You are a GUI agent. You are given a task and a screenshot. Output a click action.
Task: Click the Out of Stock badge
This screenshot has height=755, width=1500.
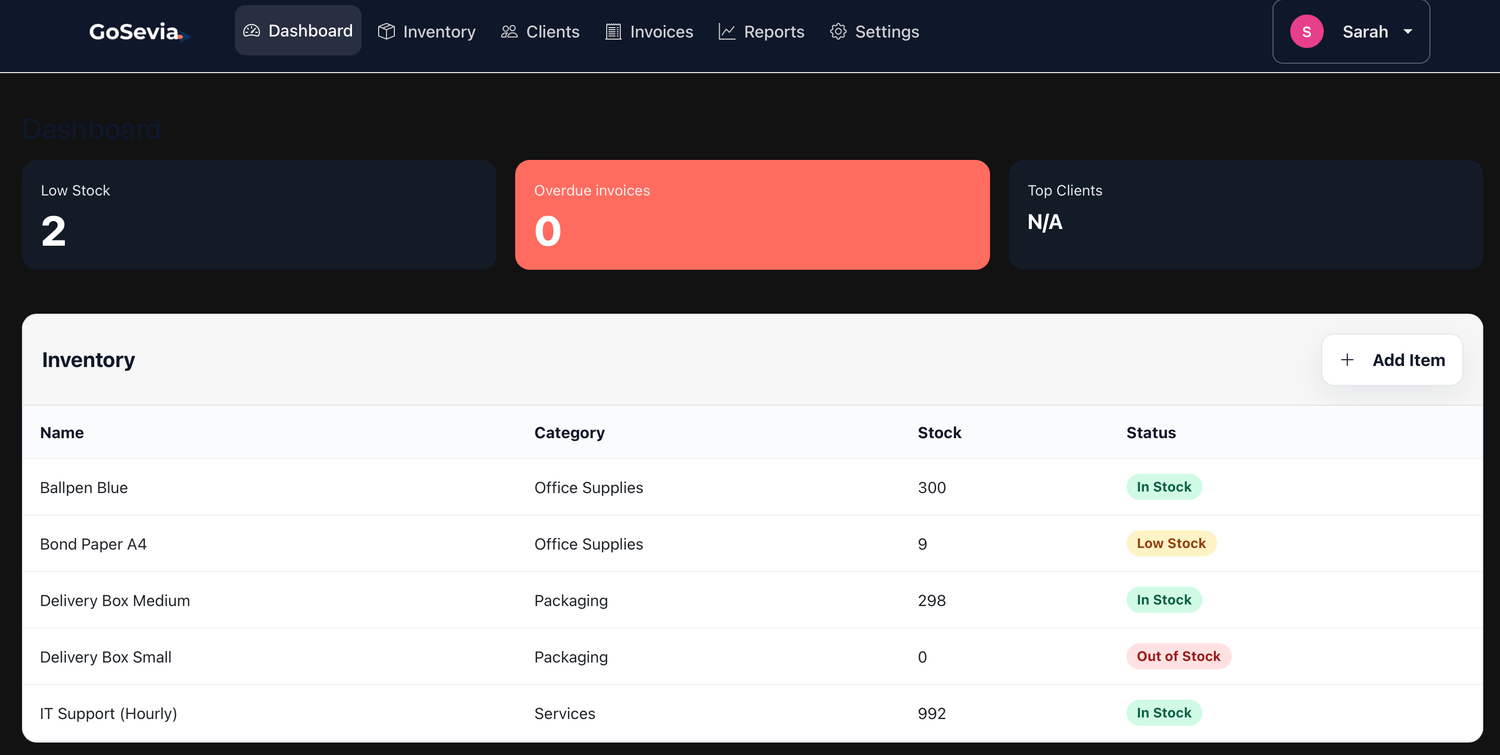coord(1178,657)
